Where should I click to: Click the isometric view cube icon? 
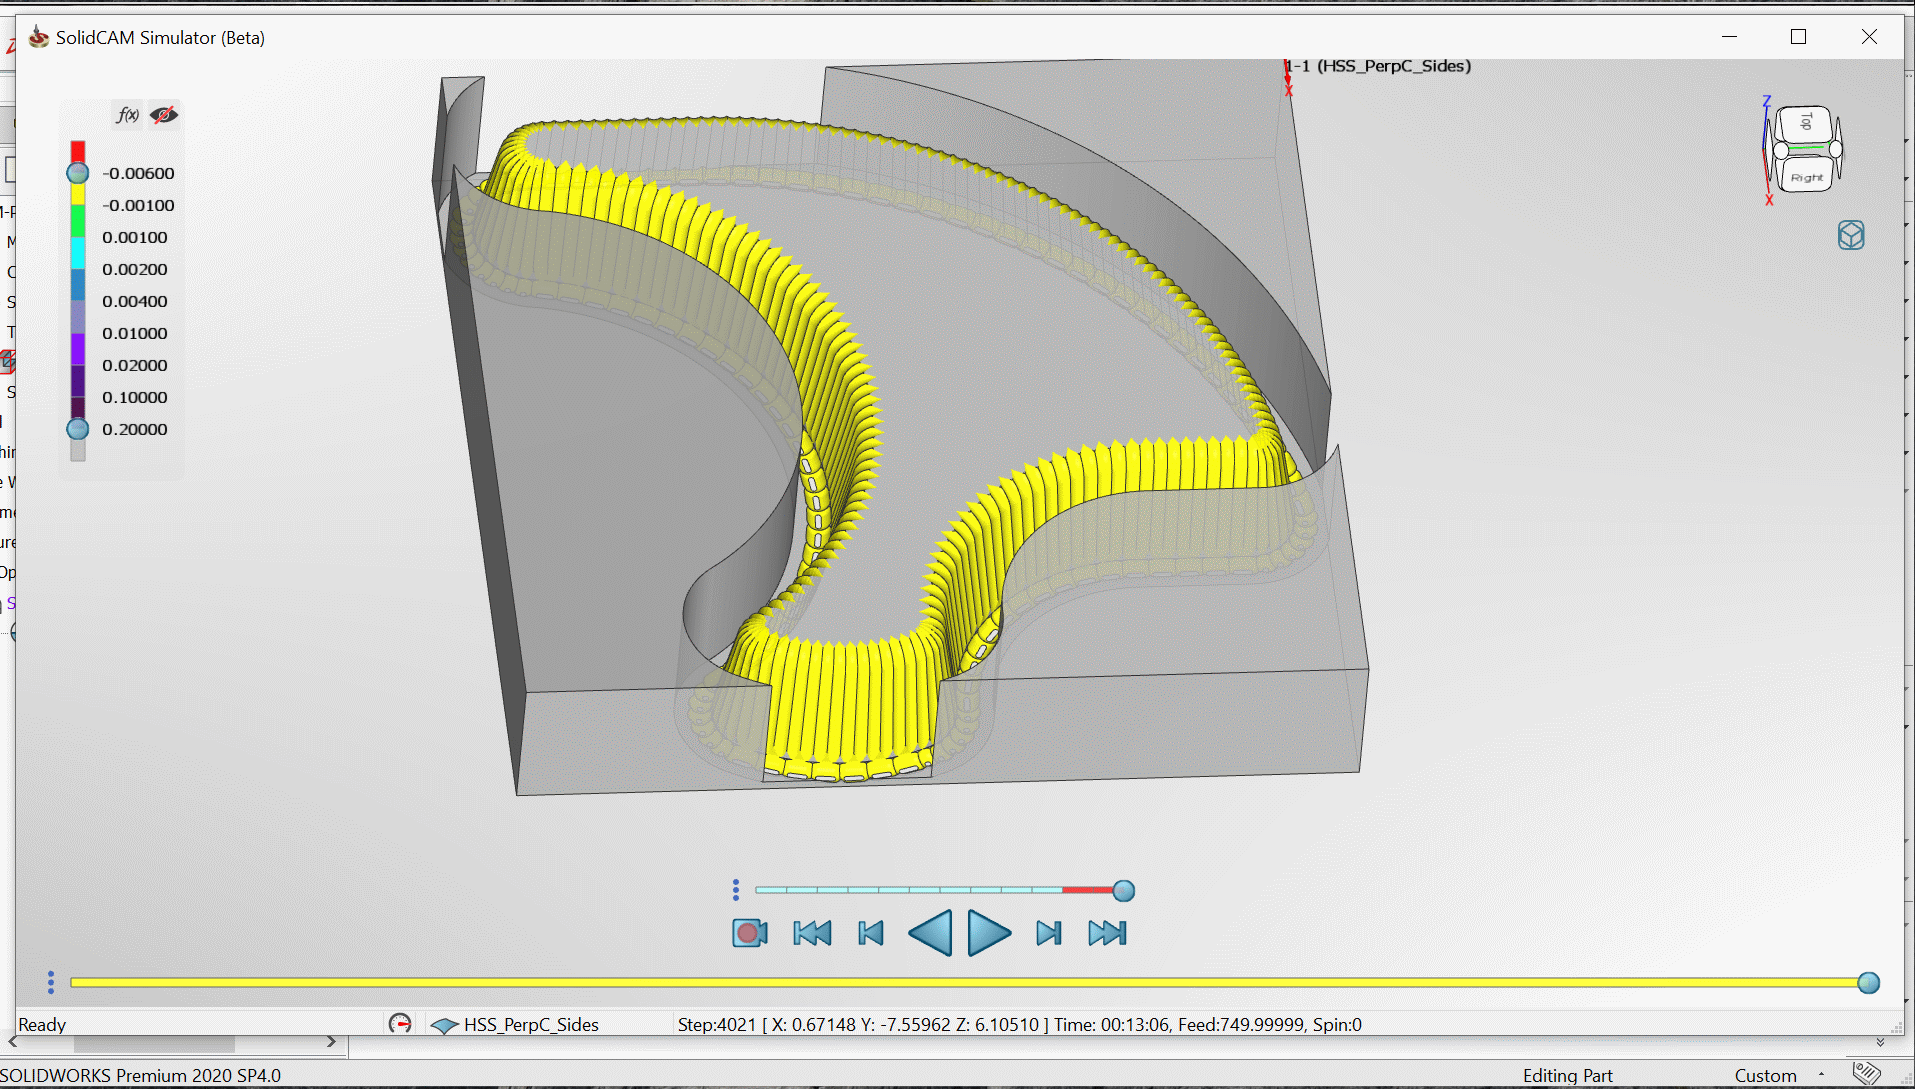[1851, 235]
